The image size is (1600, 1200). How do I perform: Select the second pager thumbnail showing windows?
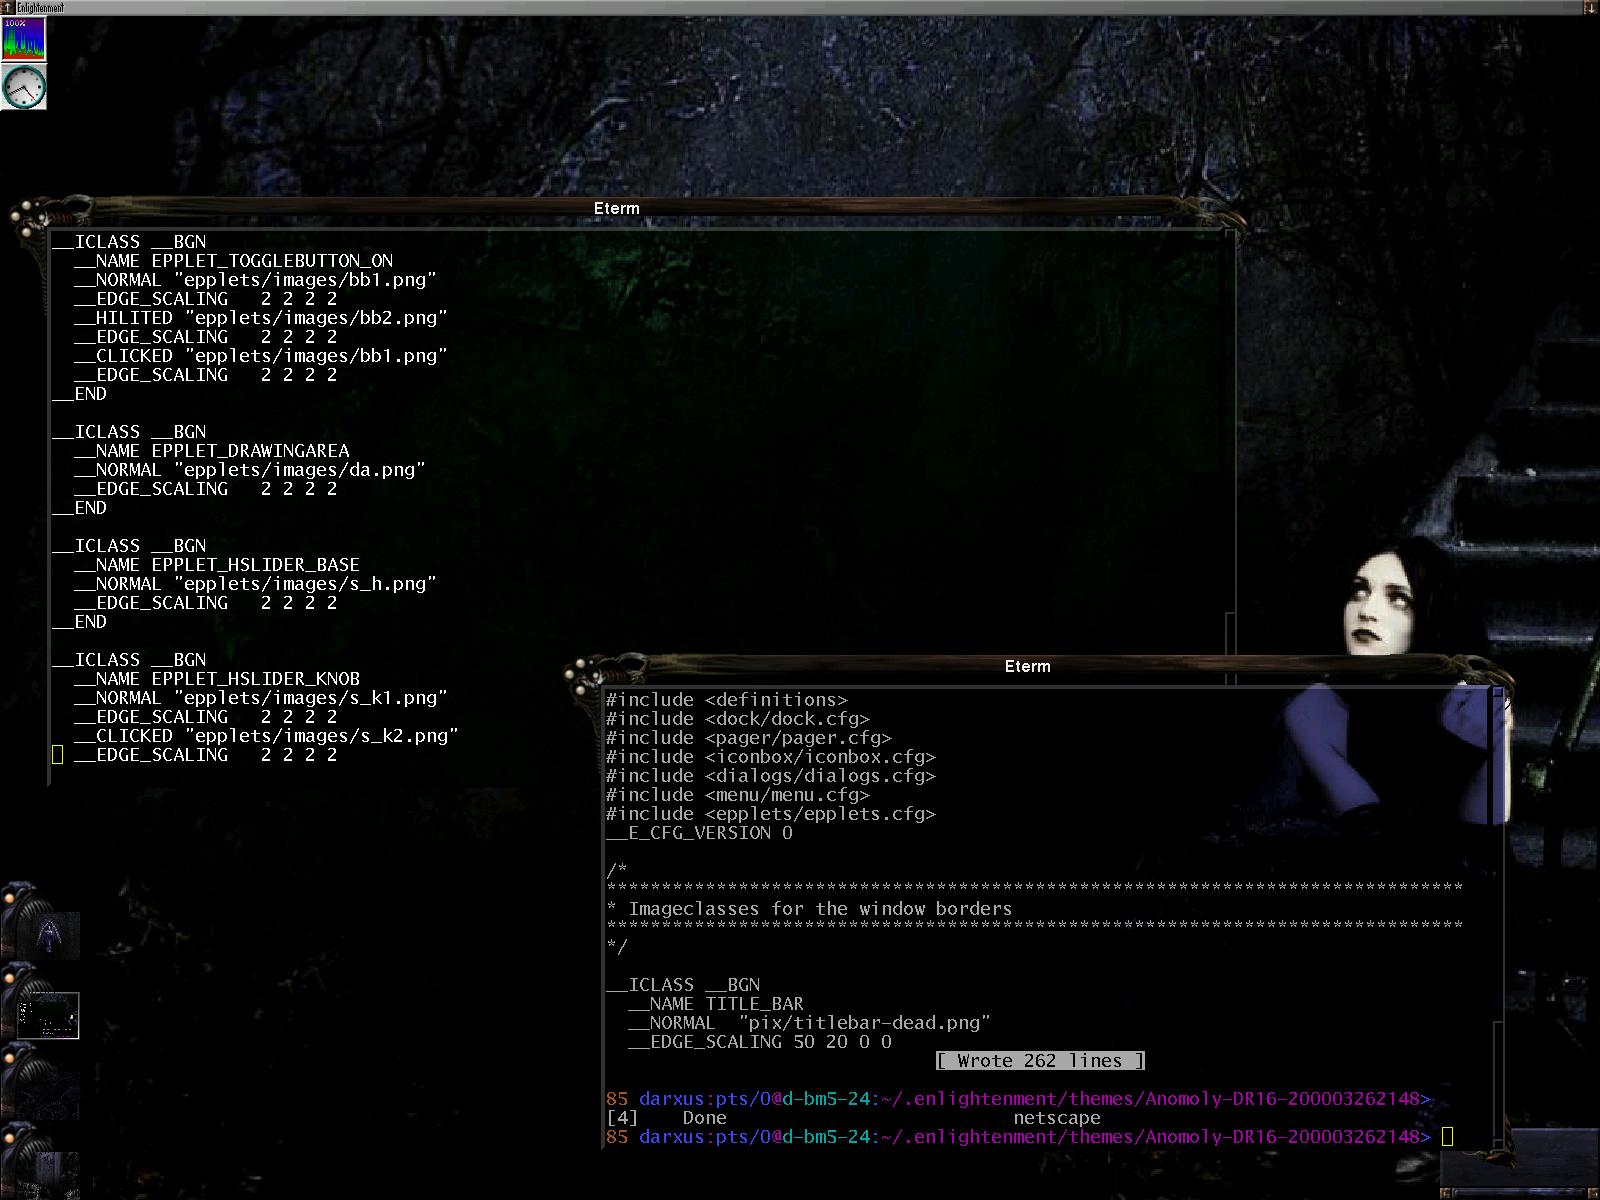click(48, 1016)
